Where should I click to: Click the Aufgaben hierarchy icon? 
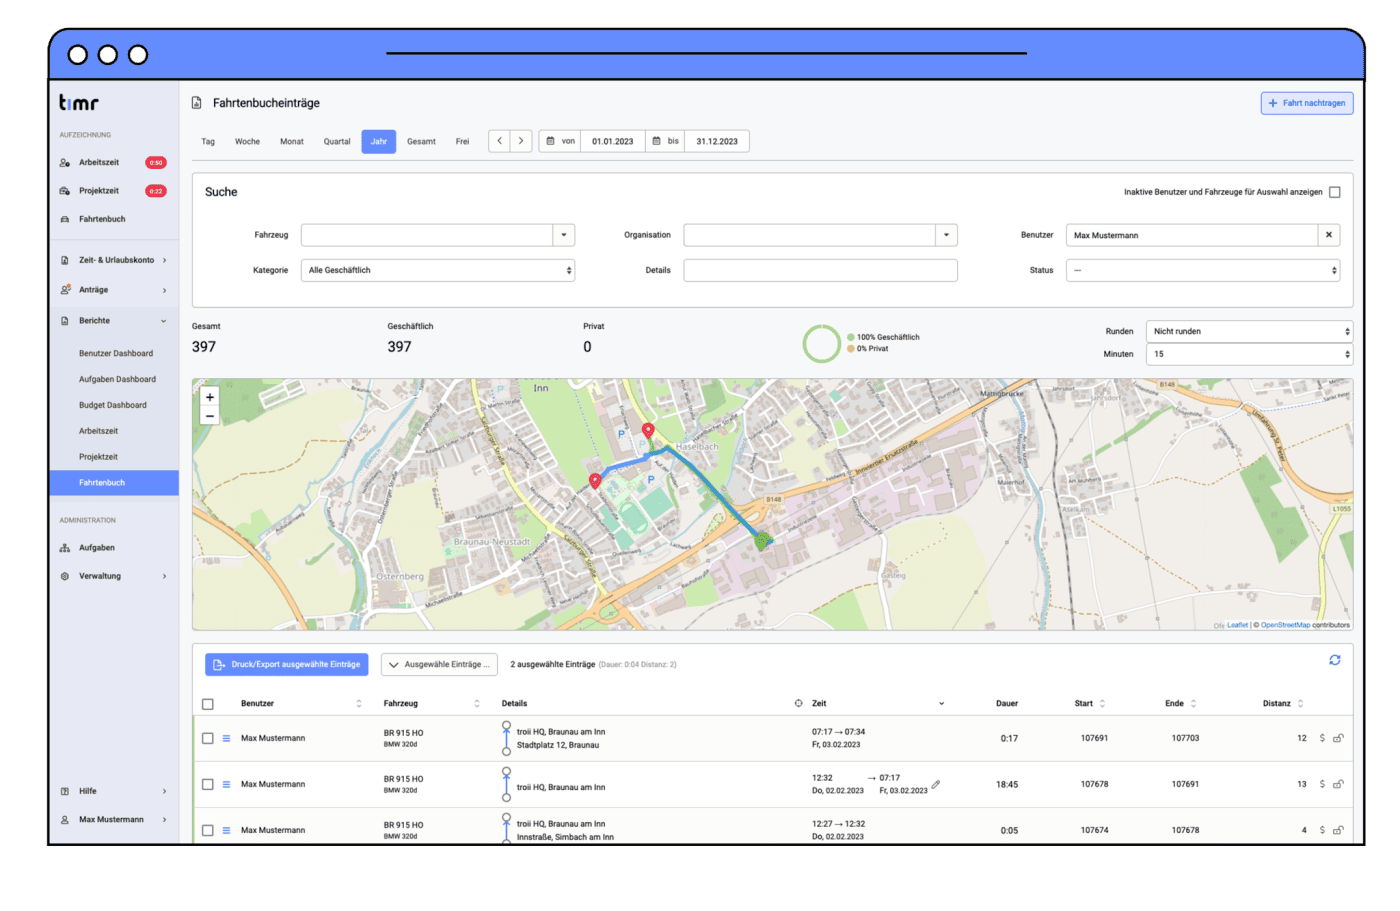[x=65, y=548]
